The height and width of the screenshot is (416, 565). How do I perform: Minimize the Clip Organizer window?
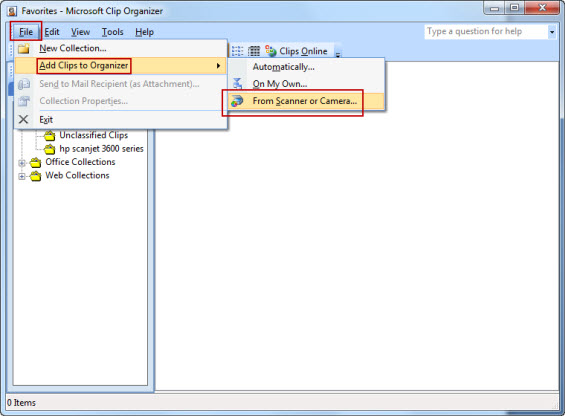[x=494, y=8]
